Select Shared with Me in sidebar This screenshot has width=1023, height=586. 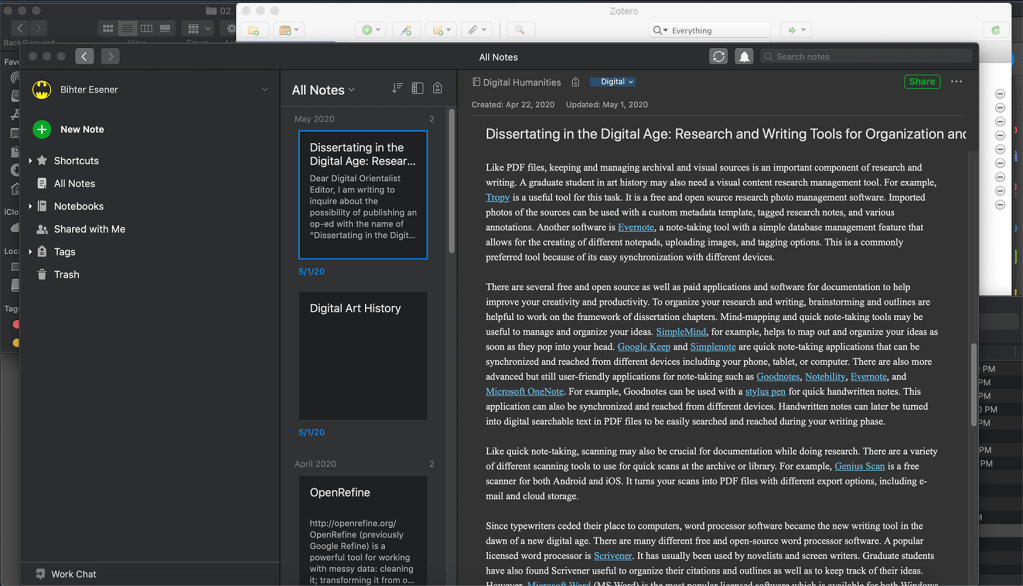click(x=89, y=229)
